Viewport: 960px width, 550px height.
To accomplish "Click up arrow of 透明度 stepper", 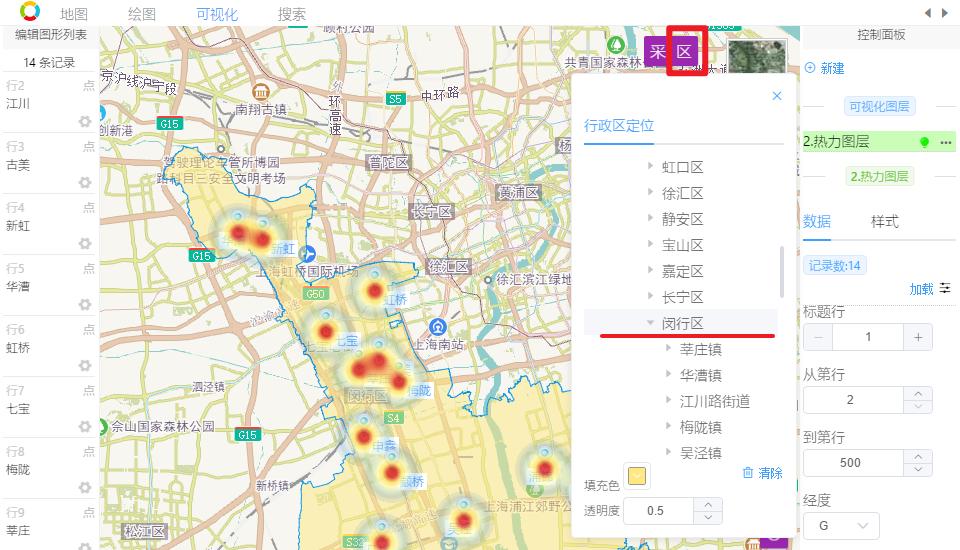I will tap(708, 504).
